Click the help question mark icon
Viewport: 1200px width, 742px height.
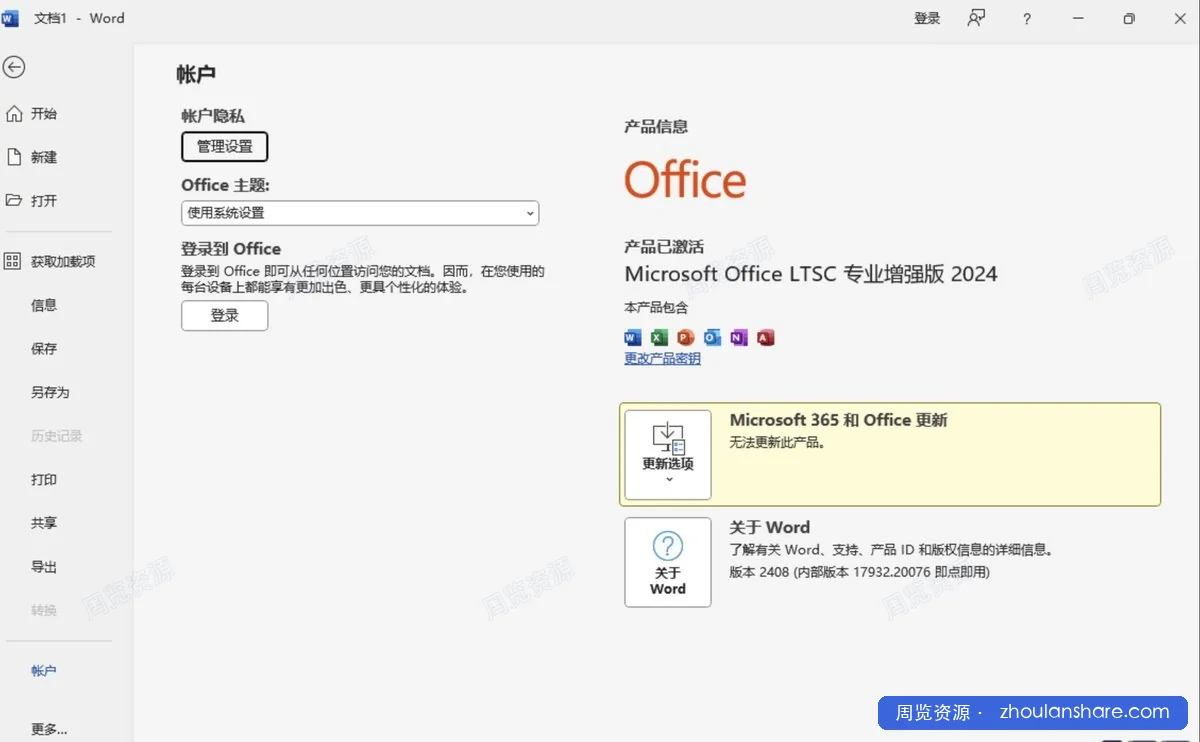point(1026,19)
